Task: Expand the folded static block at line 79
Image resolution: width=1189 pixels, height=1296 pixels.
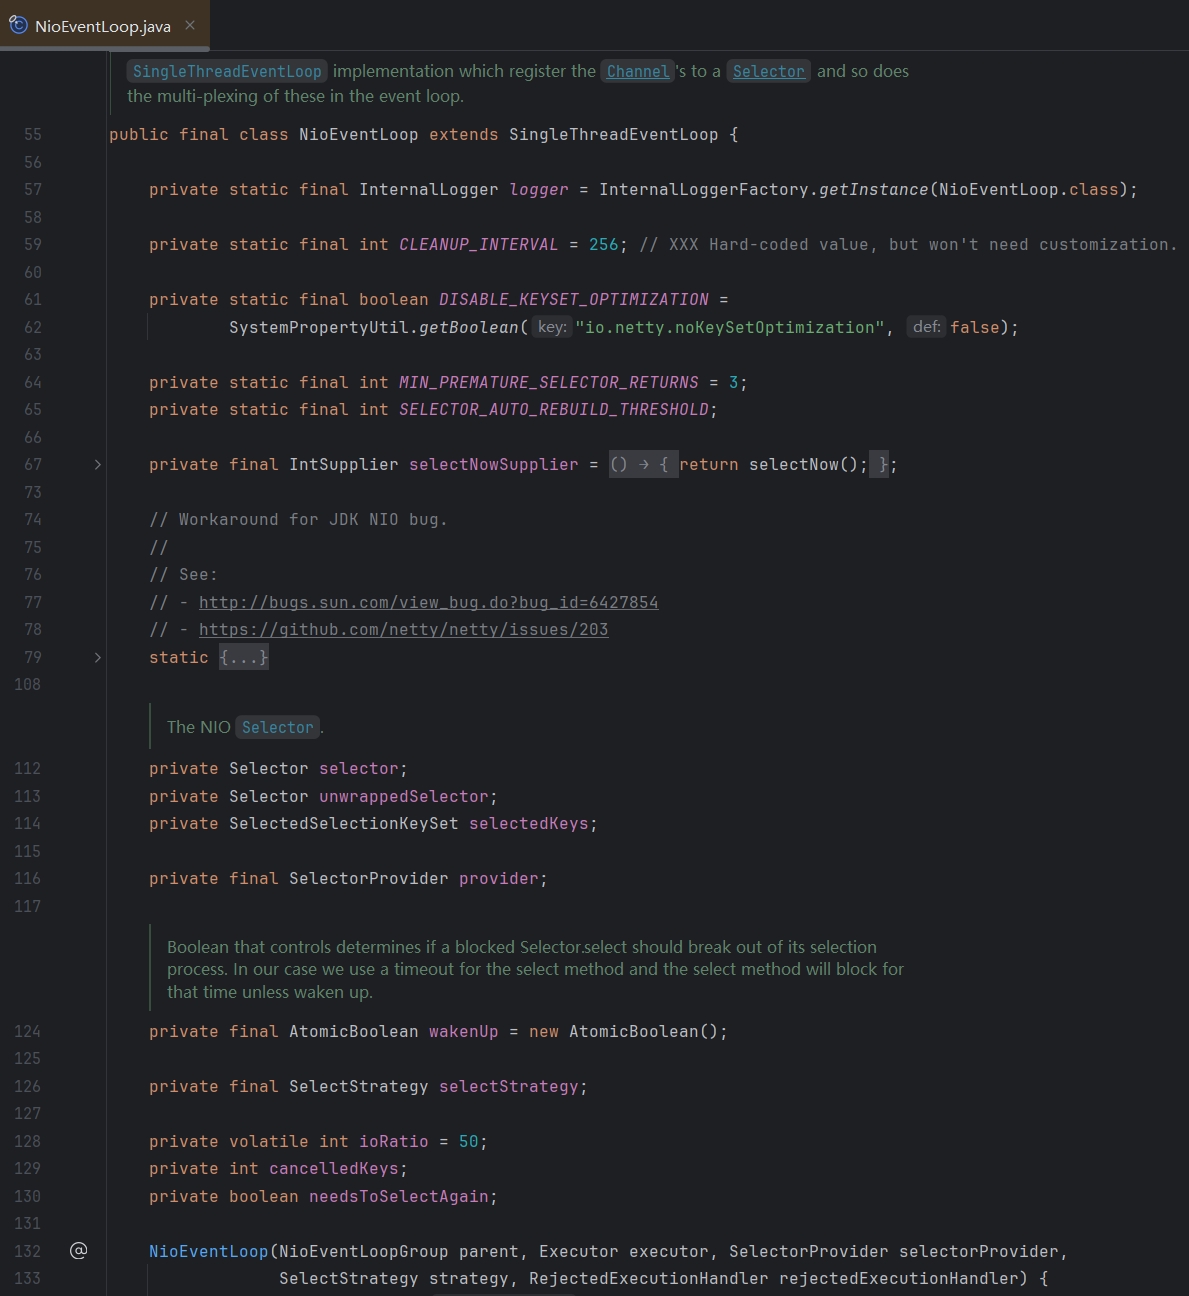Action: tap(97, 657)
